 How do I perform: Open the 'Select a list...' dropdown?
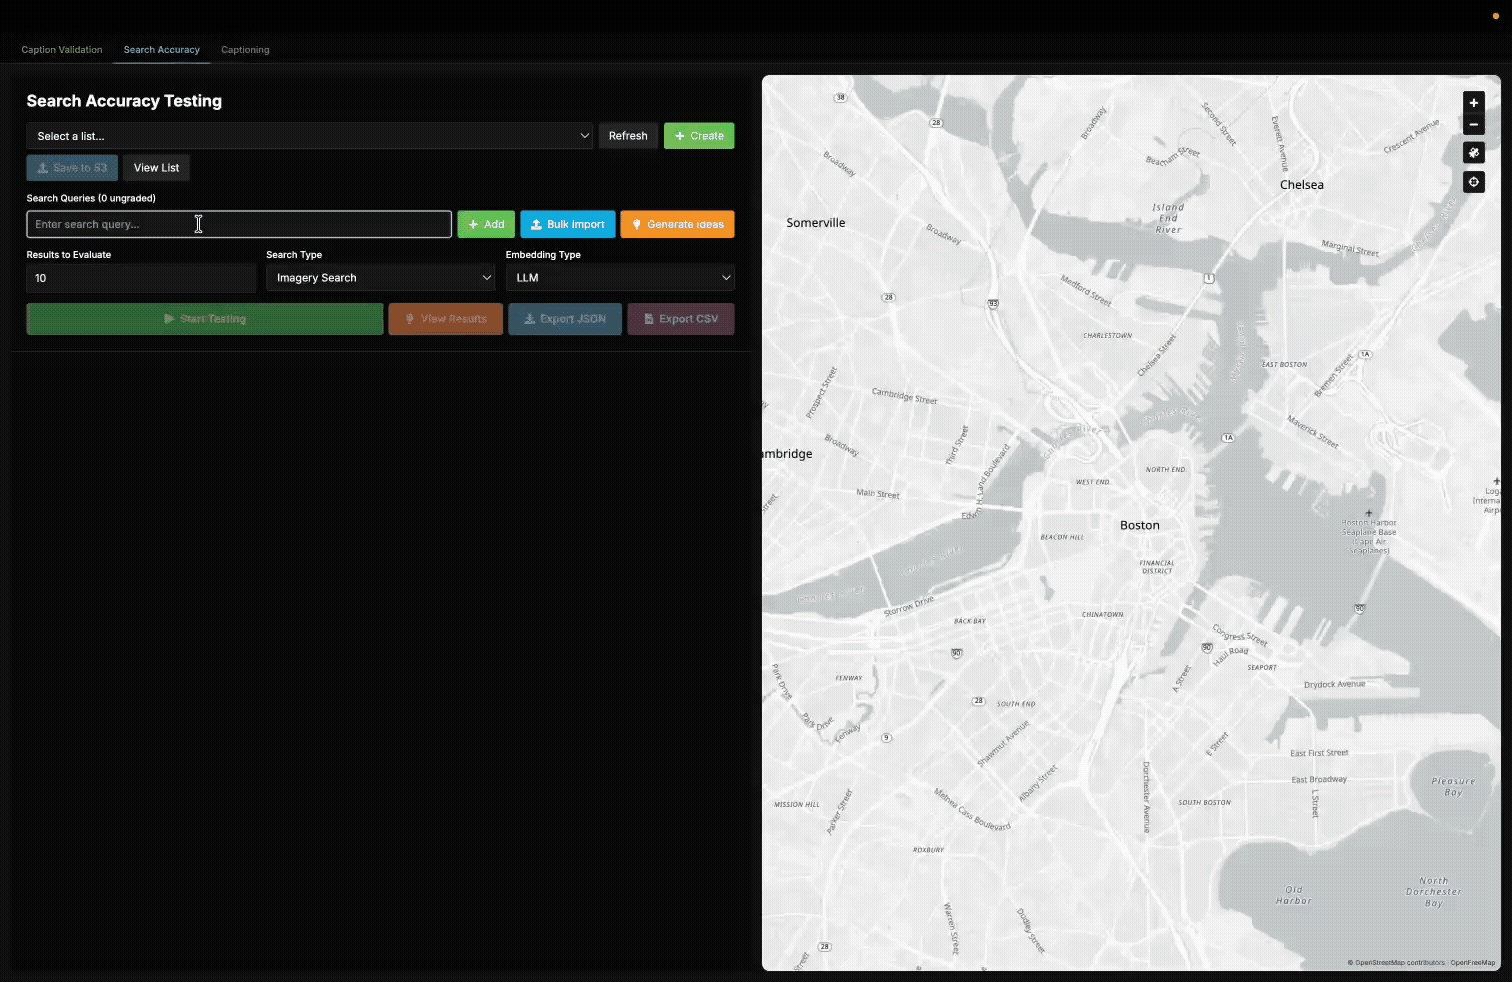310,136
